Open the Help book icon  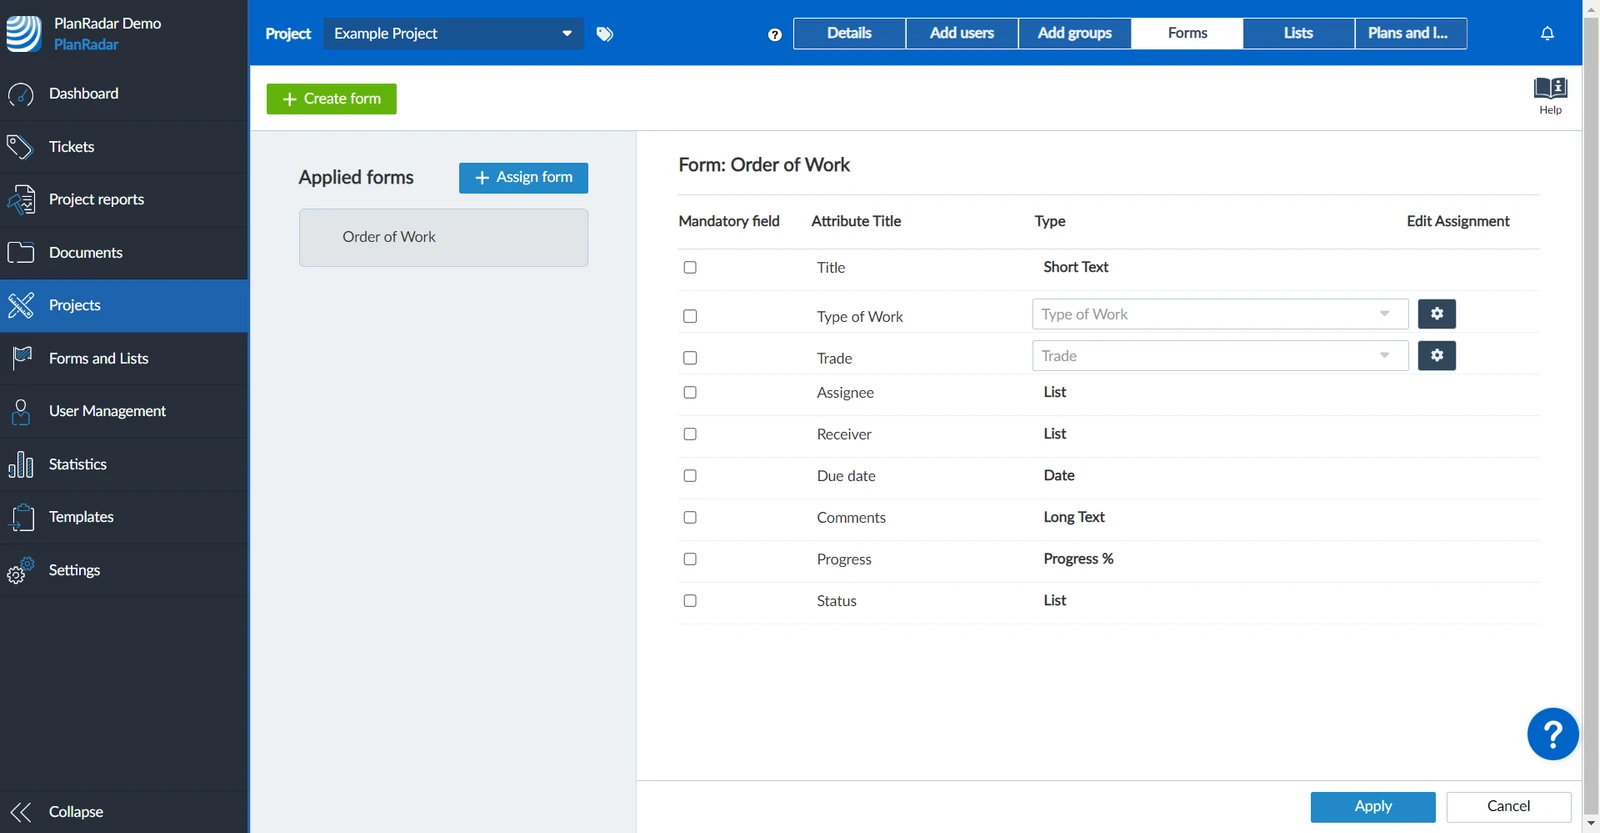[1550, 88]
